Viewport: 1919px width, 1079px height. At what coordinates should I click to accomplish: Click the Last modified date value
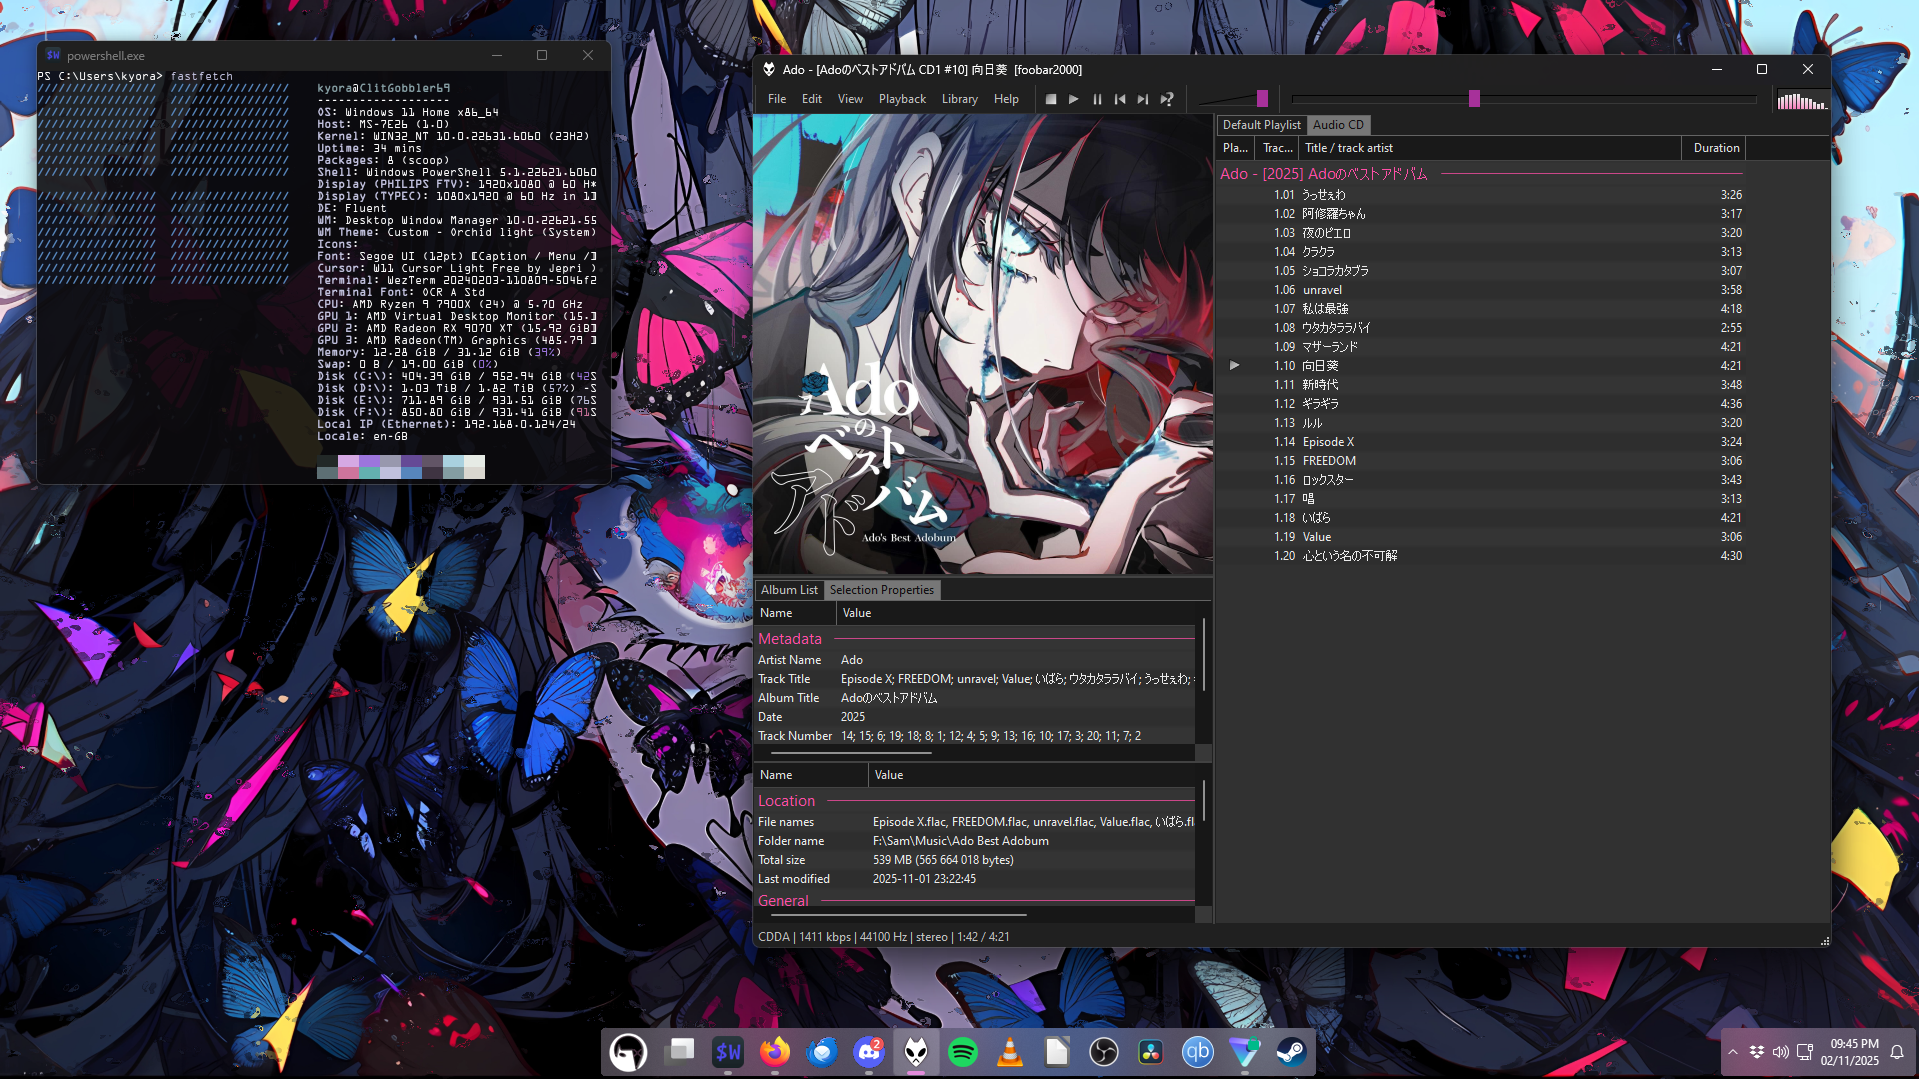pos(924,879)
